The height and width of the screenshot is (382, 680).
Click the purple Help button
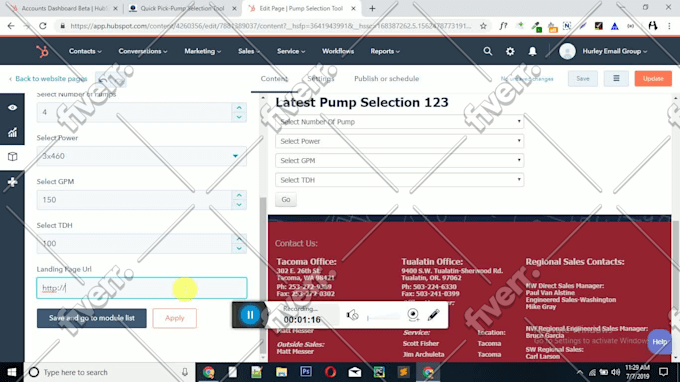pos(660,342)
